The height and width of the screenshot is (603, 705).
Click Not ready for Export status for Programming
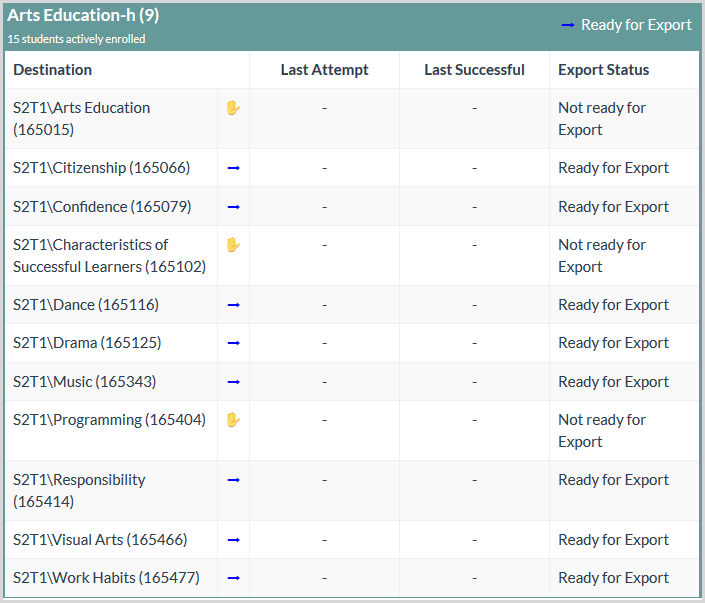point(602,431)
